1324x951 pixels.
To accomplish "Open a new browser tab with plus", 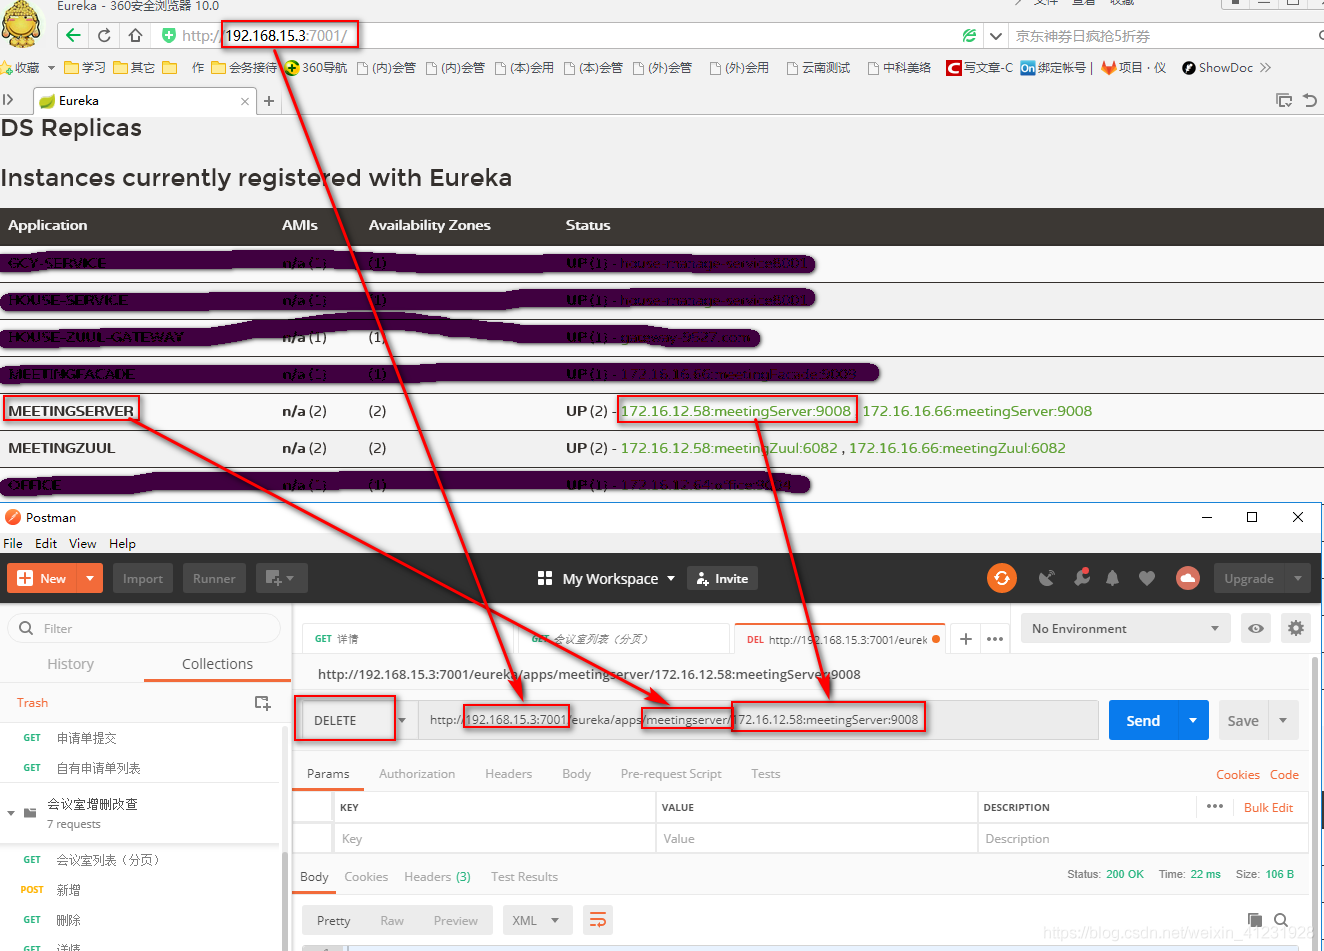I will (x=269, y=101).
